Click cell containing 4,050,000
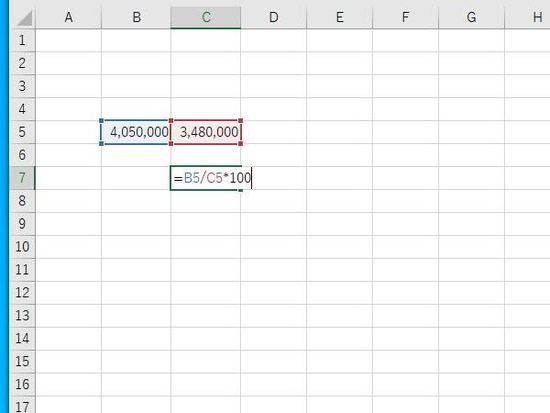The height and width of the screenshot is (413, 550). (136, 132)
